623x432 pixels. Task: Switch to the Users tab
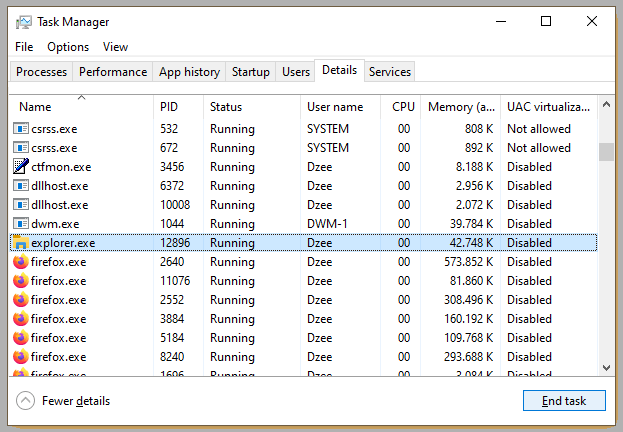(296, 72)
